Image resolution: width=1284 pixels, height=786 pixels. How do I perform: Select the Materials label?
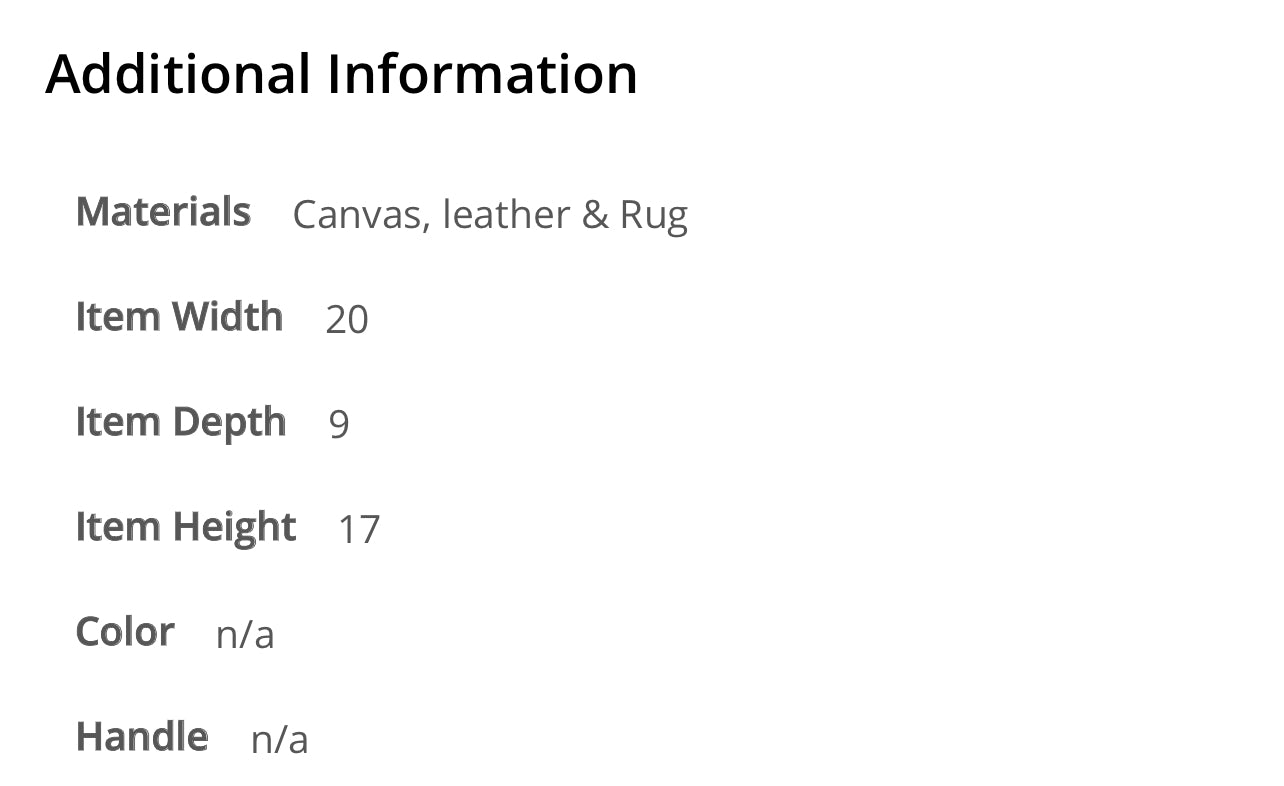pyautogui.click(x=163, y=212)
